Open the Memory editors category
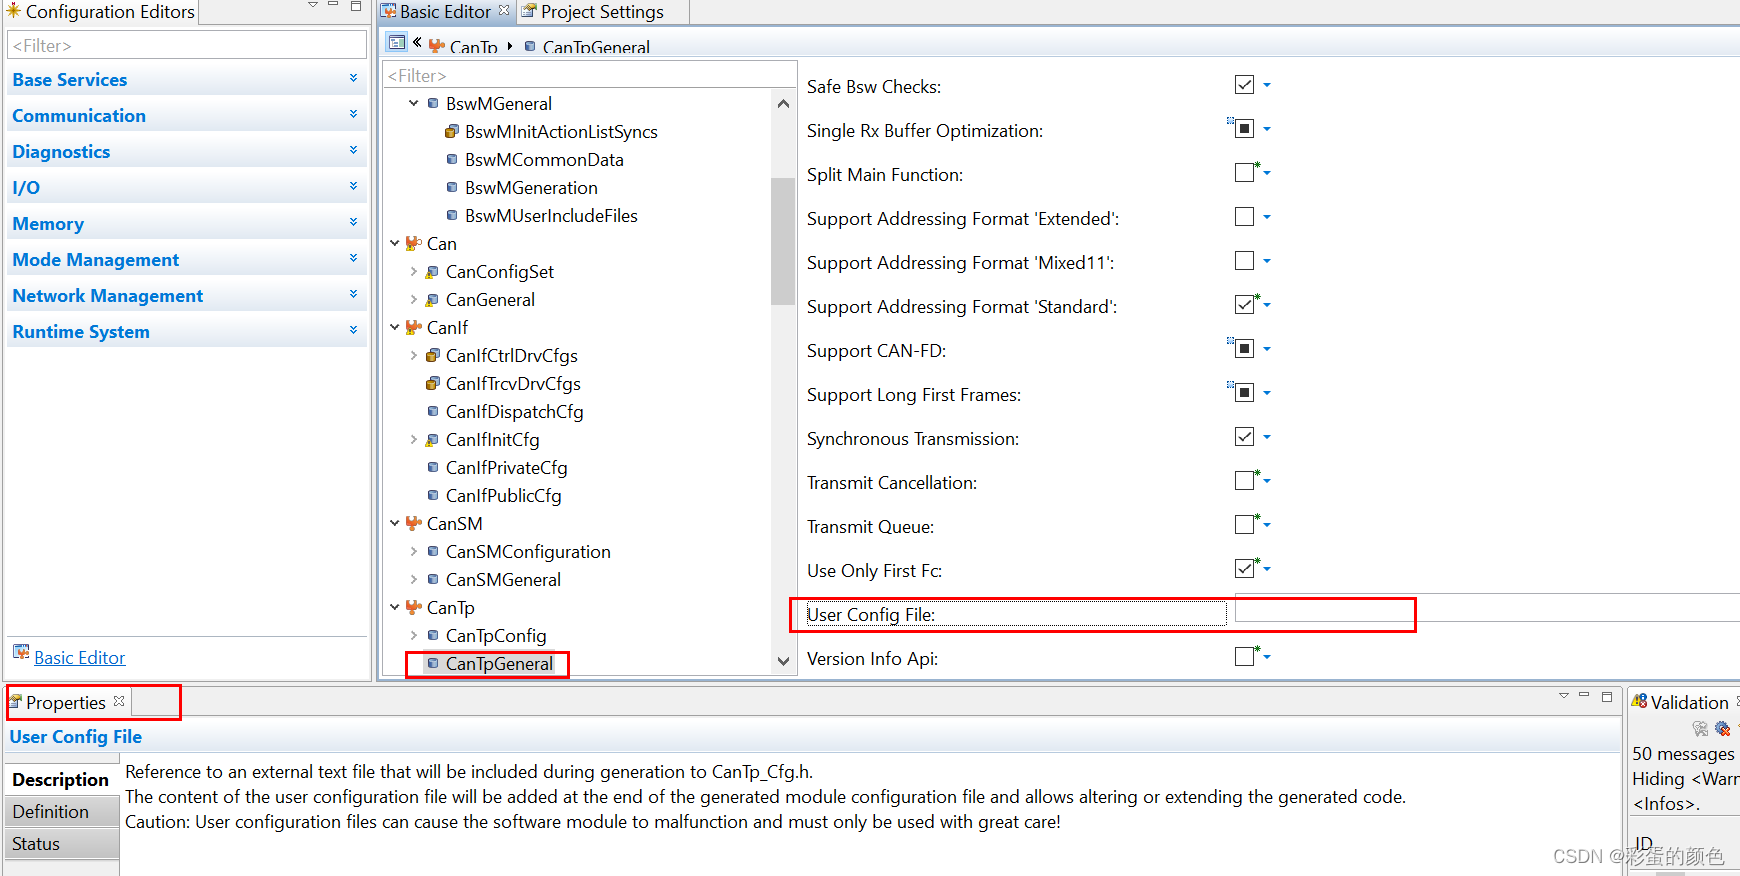Viewport: 1740px width, 876px height. pos(186,224)
